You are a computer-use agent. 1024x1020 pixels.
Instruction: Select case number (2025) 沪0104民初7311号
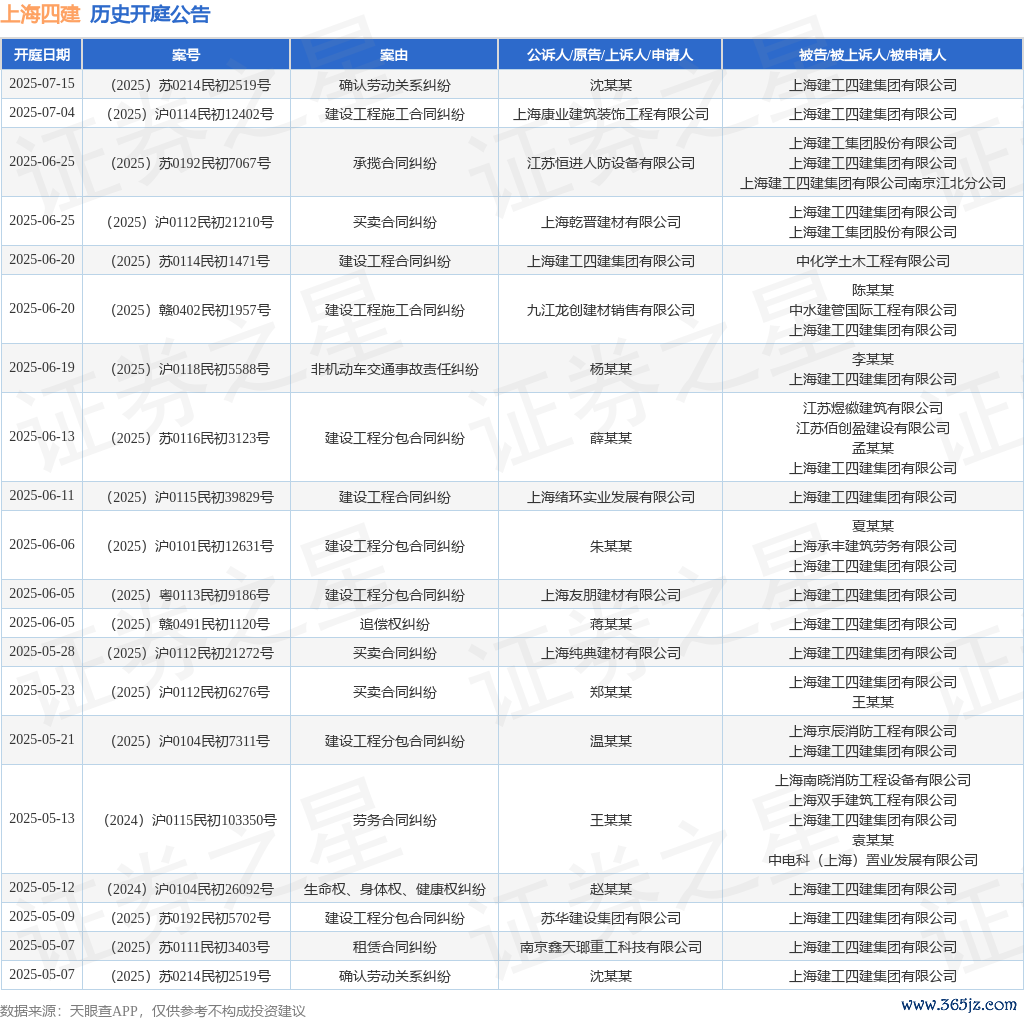(190, 741)
